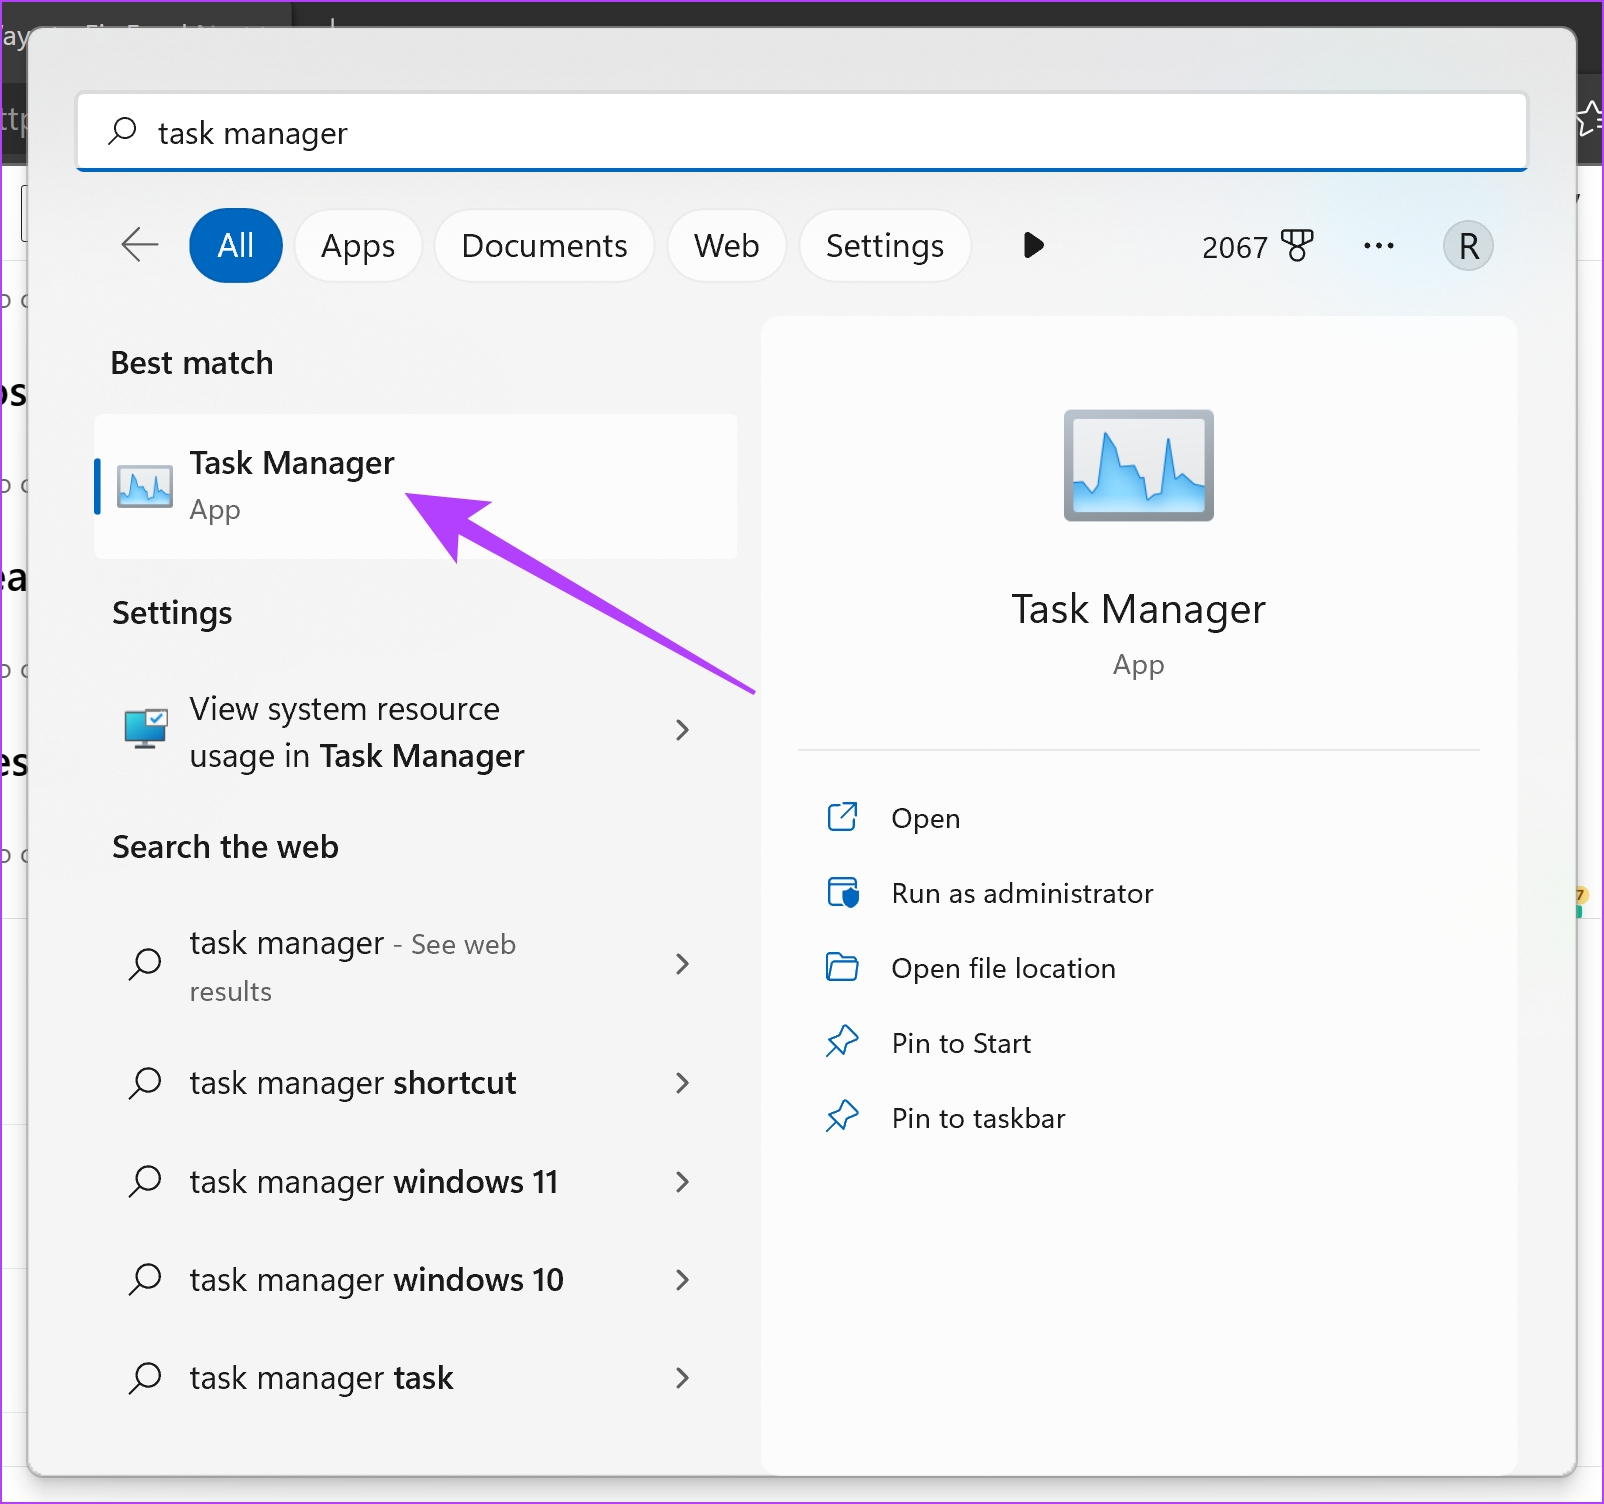Expand the View system resource usage entry
The height and width of the screenshot is (1504, 1604).
[683, 731]
